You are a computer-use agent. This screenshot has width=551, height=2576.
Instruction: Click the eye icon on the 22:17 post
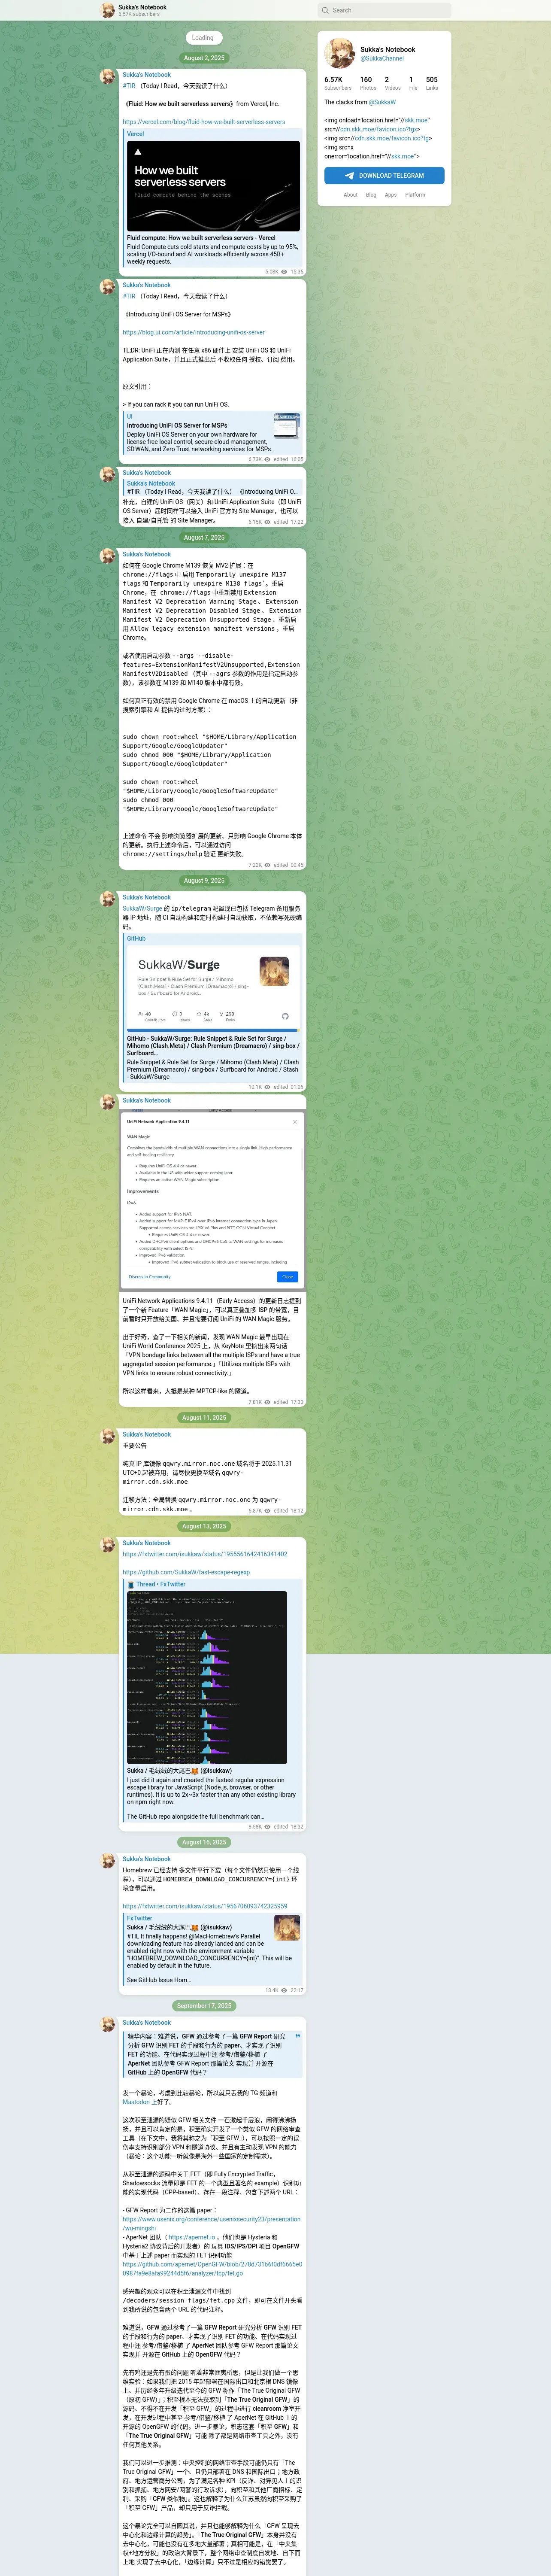[284, 1990]
